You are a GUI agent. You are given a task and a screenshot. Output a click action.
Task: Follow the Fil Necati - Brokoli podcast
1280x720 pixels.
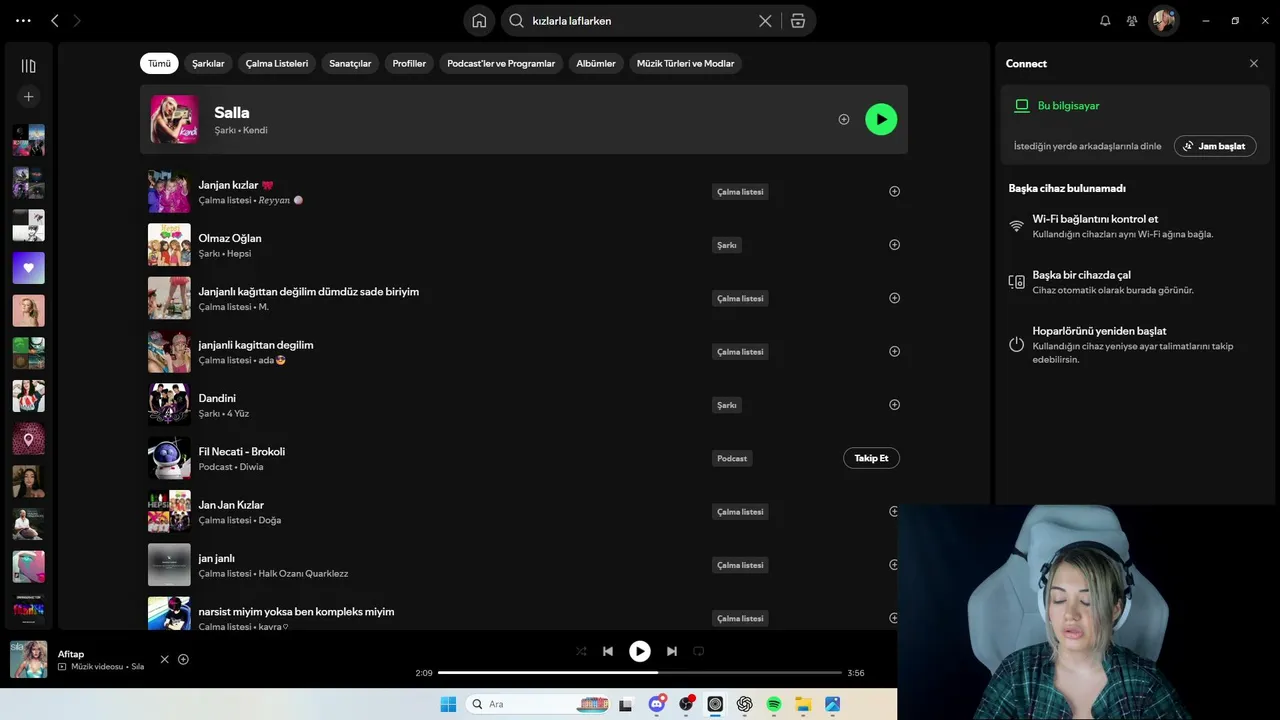[x=871, y=458]
